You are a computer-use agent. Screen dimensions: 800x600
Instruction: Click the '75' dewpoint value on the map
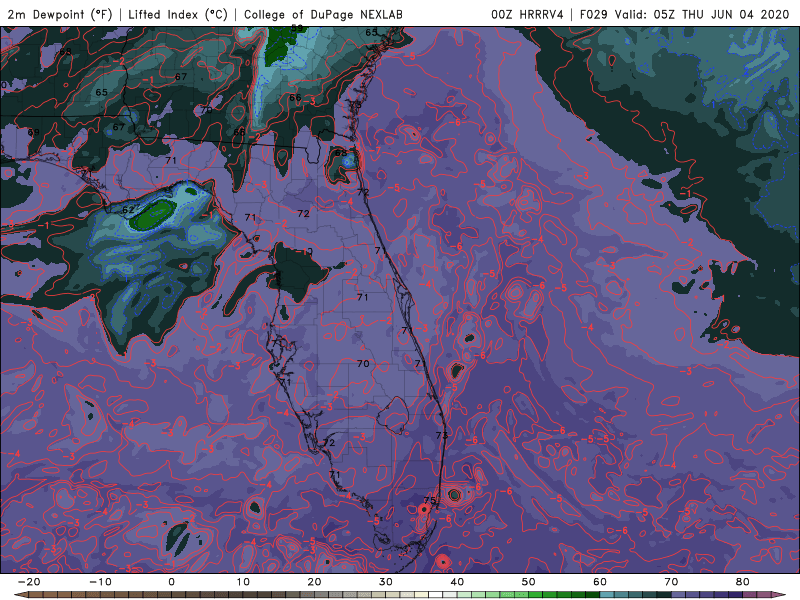pos(430,501)
